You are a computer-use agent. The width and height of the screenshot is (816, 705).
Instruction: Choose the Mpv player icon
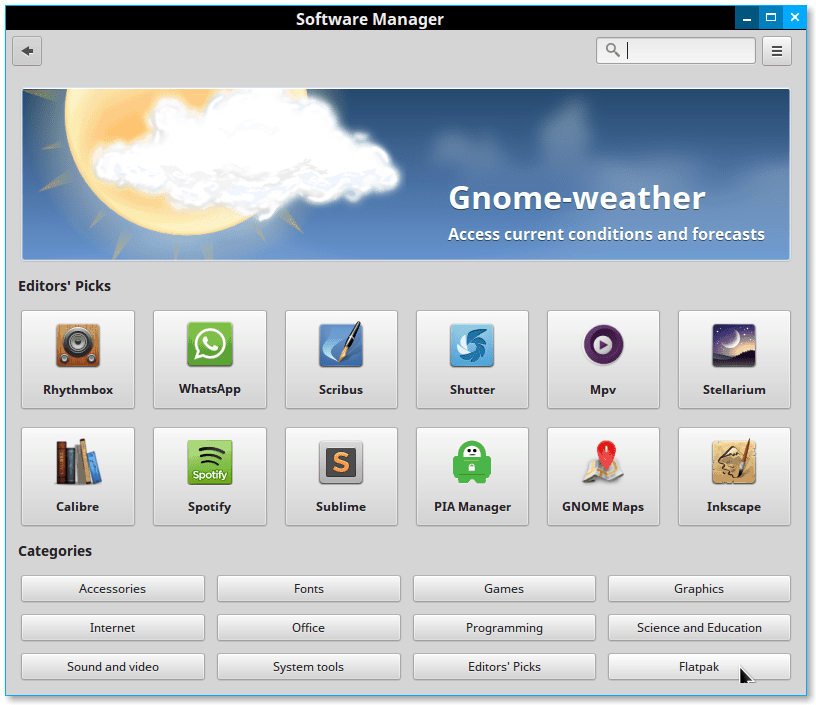[x=603, y=344]
